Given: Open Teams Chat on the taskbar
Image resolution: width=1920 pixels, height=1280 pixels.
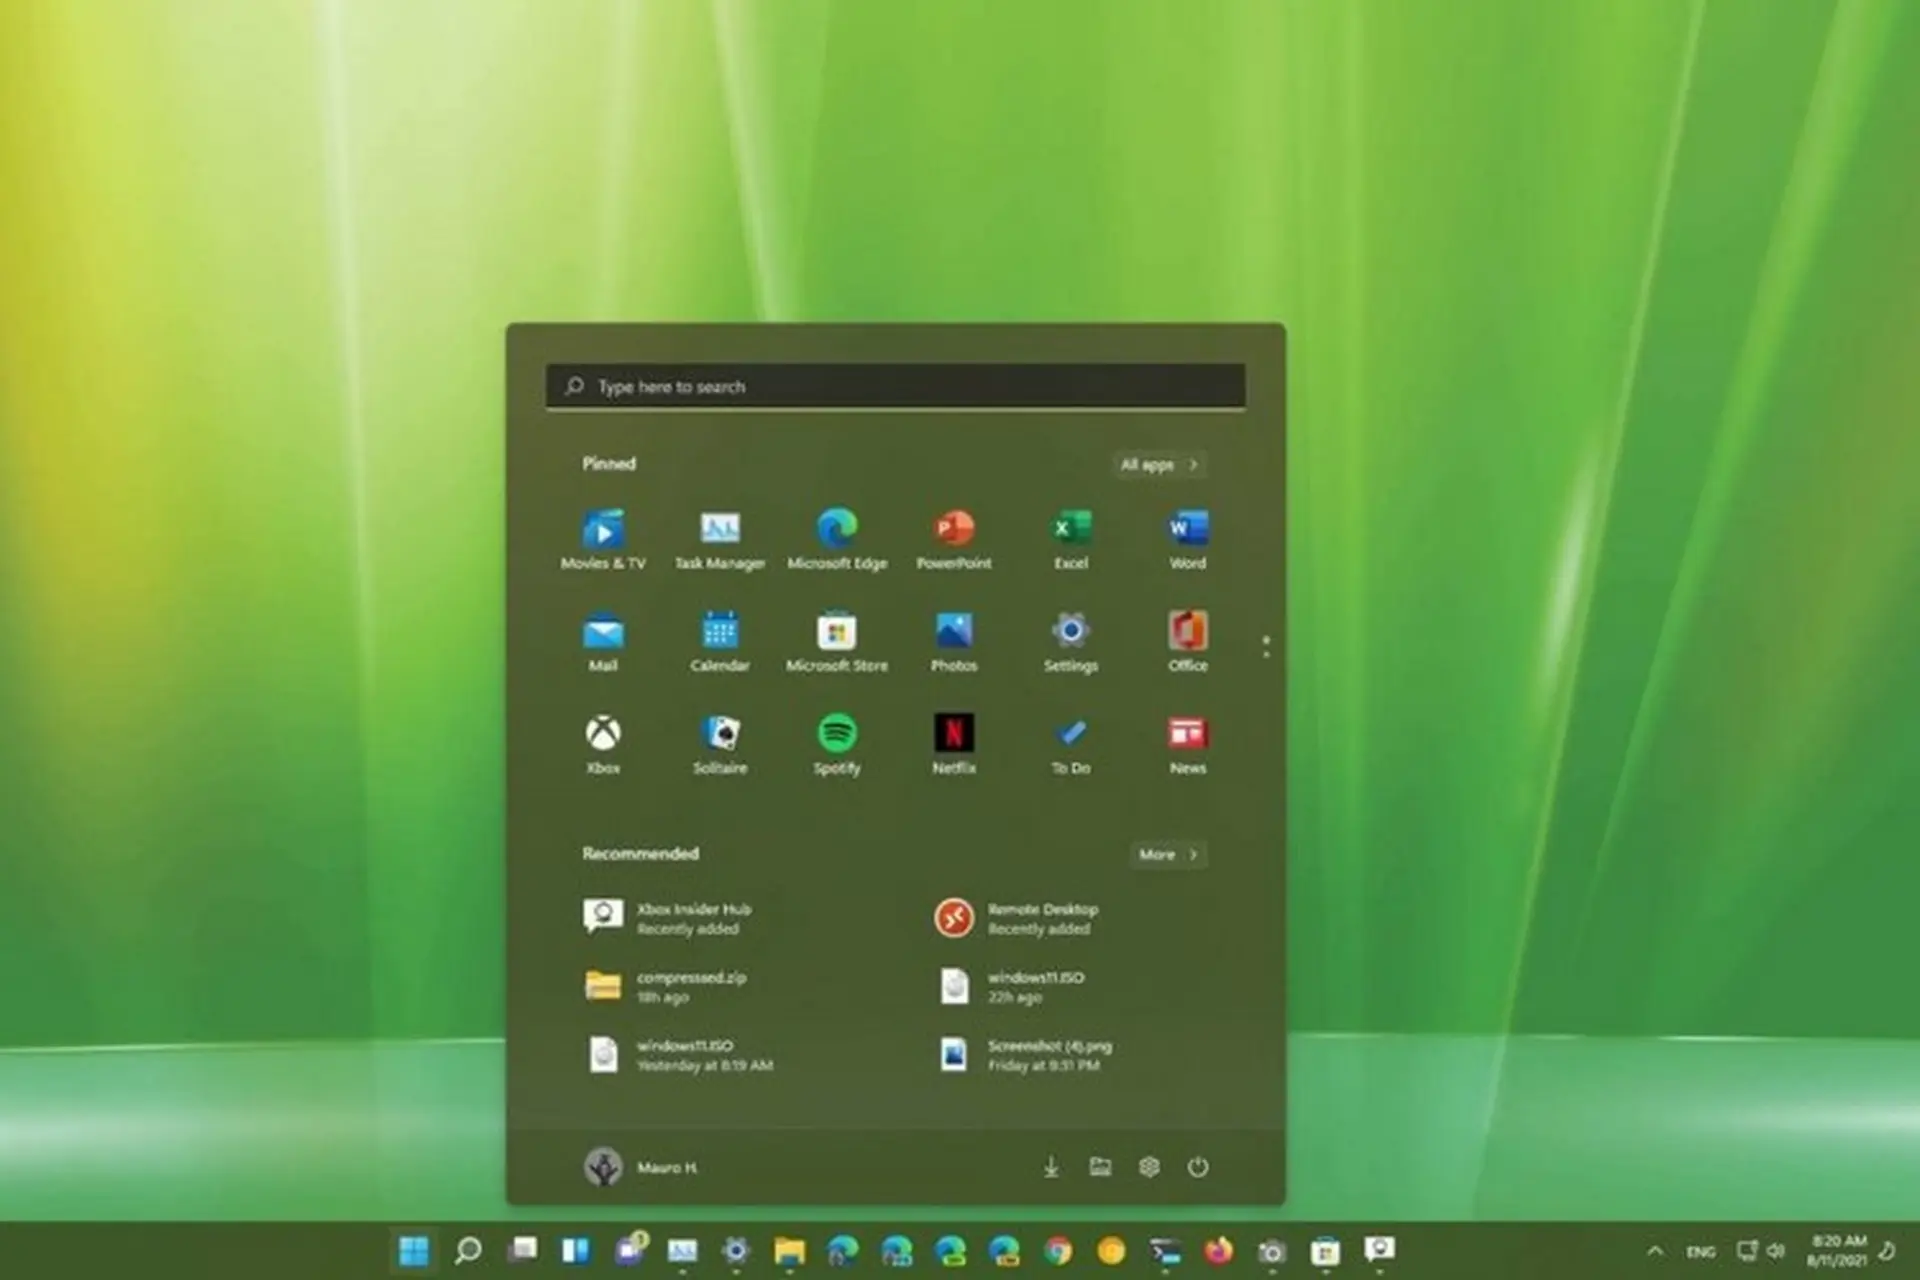Looking at the screenshot, I should (x=631, y=1250).
